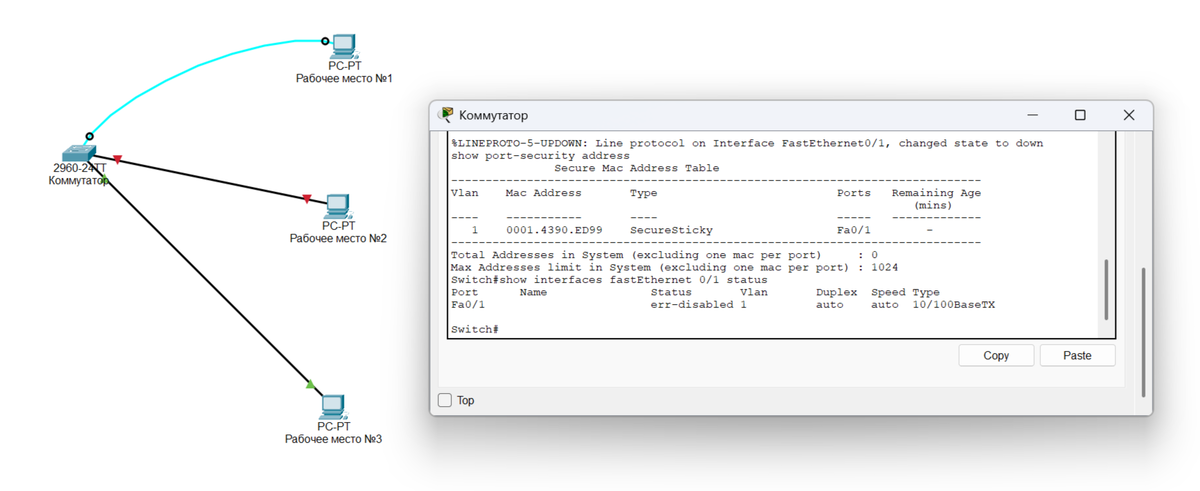Viewport: 1200px width, 491px height.
Task: Click MAC address 0001.4390.ED99
Action: (x=554, y=230)
